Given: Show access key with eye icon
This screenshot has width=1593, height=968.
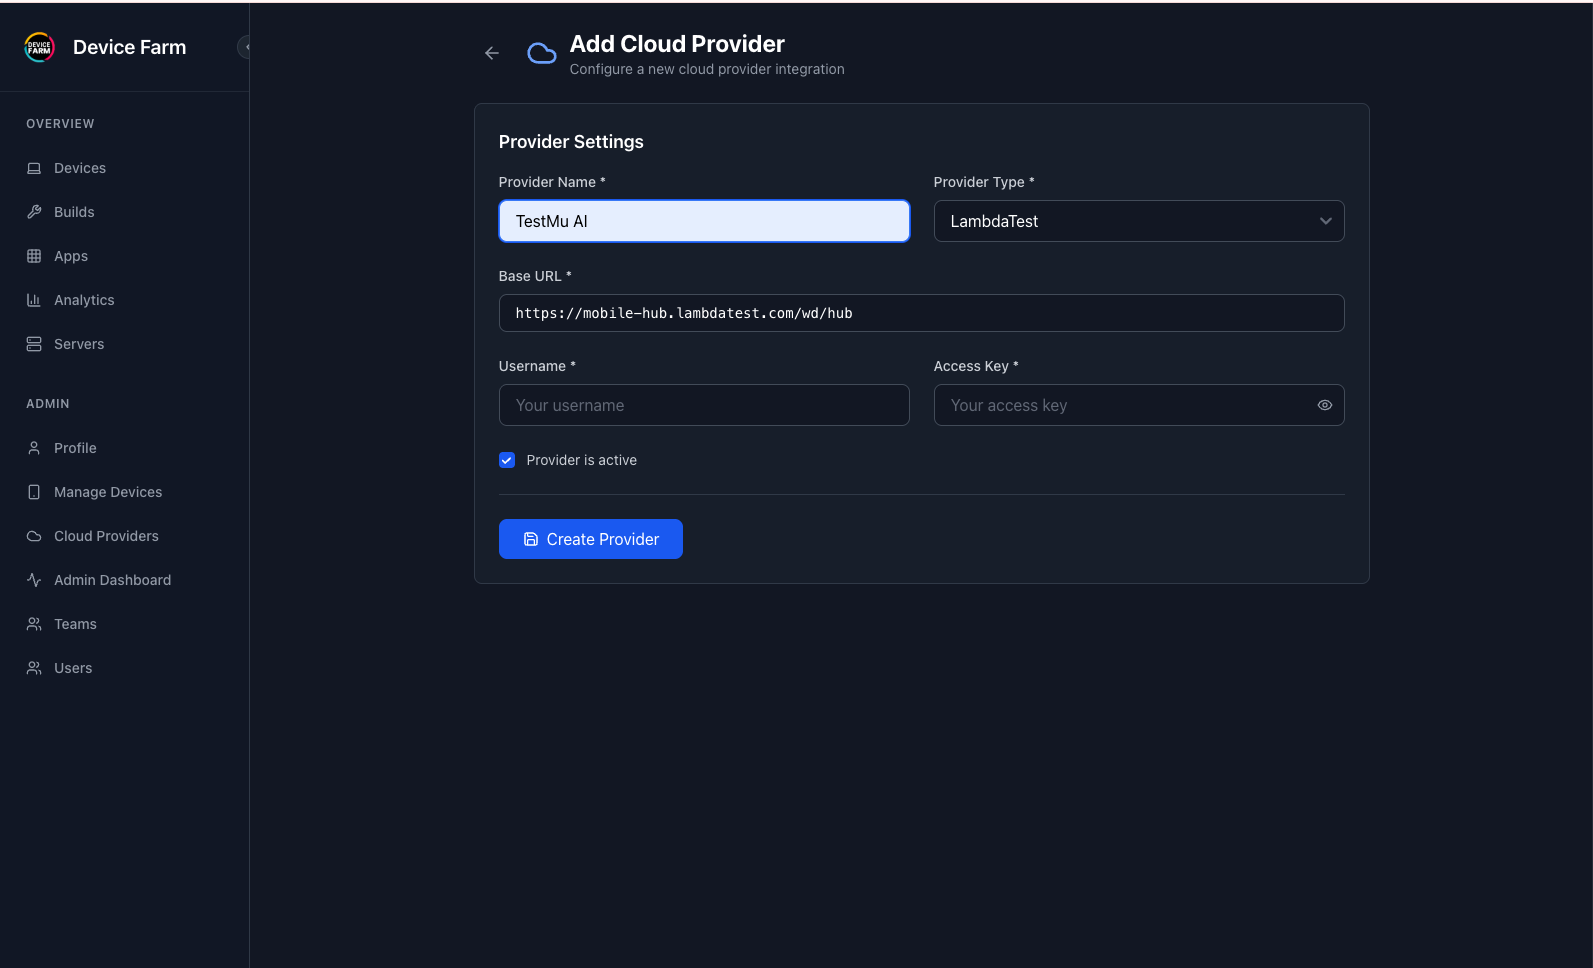Looking at the screenshot, I should (1324, 405).
